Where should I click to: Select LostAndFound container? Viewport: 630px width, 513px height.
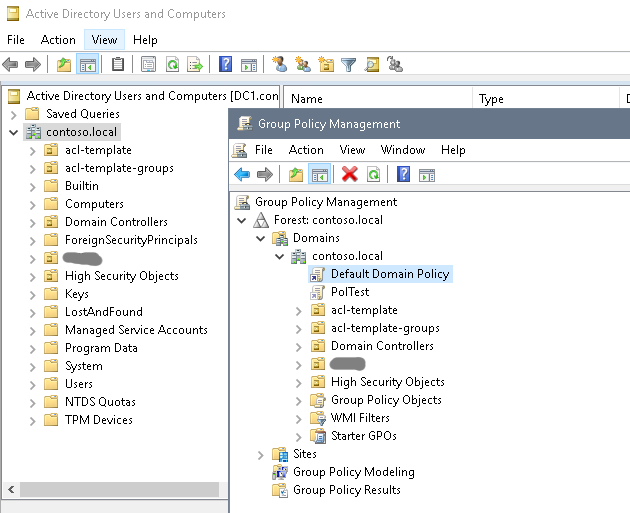[x=104, y=312]
